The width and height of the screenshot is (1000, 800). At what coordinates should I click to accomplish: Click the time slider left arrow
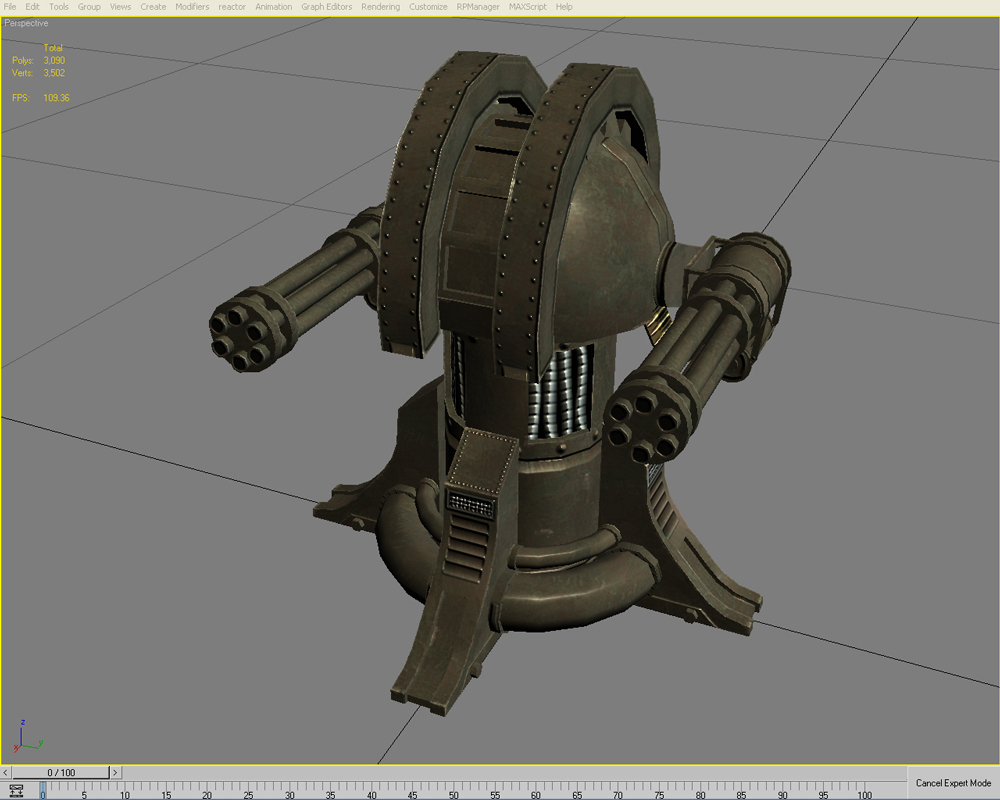coord(6,772)
